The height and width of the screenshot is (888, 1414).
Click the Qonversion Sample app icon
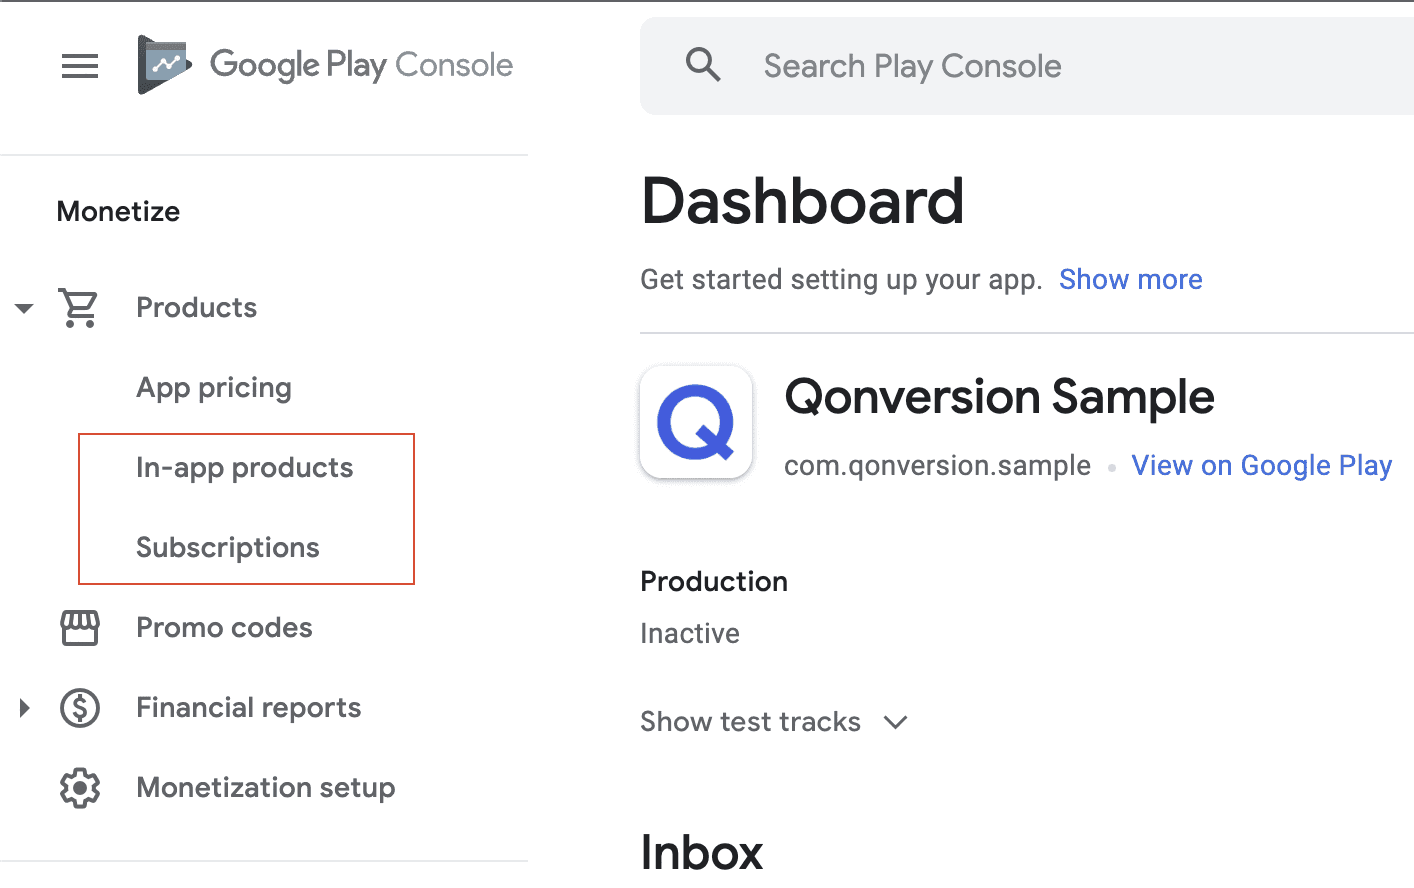coord(696,422)
